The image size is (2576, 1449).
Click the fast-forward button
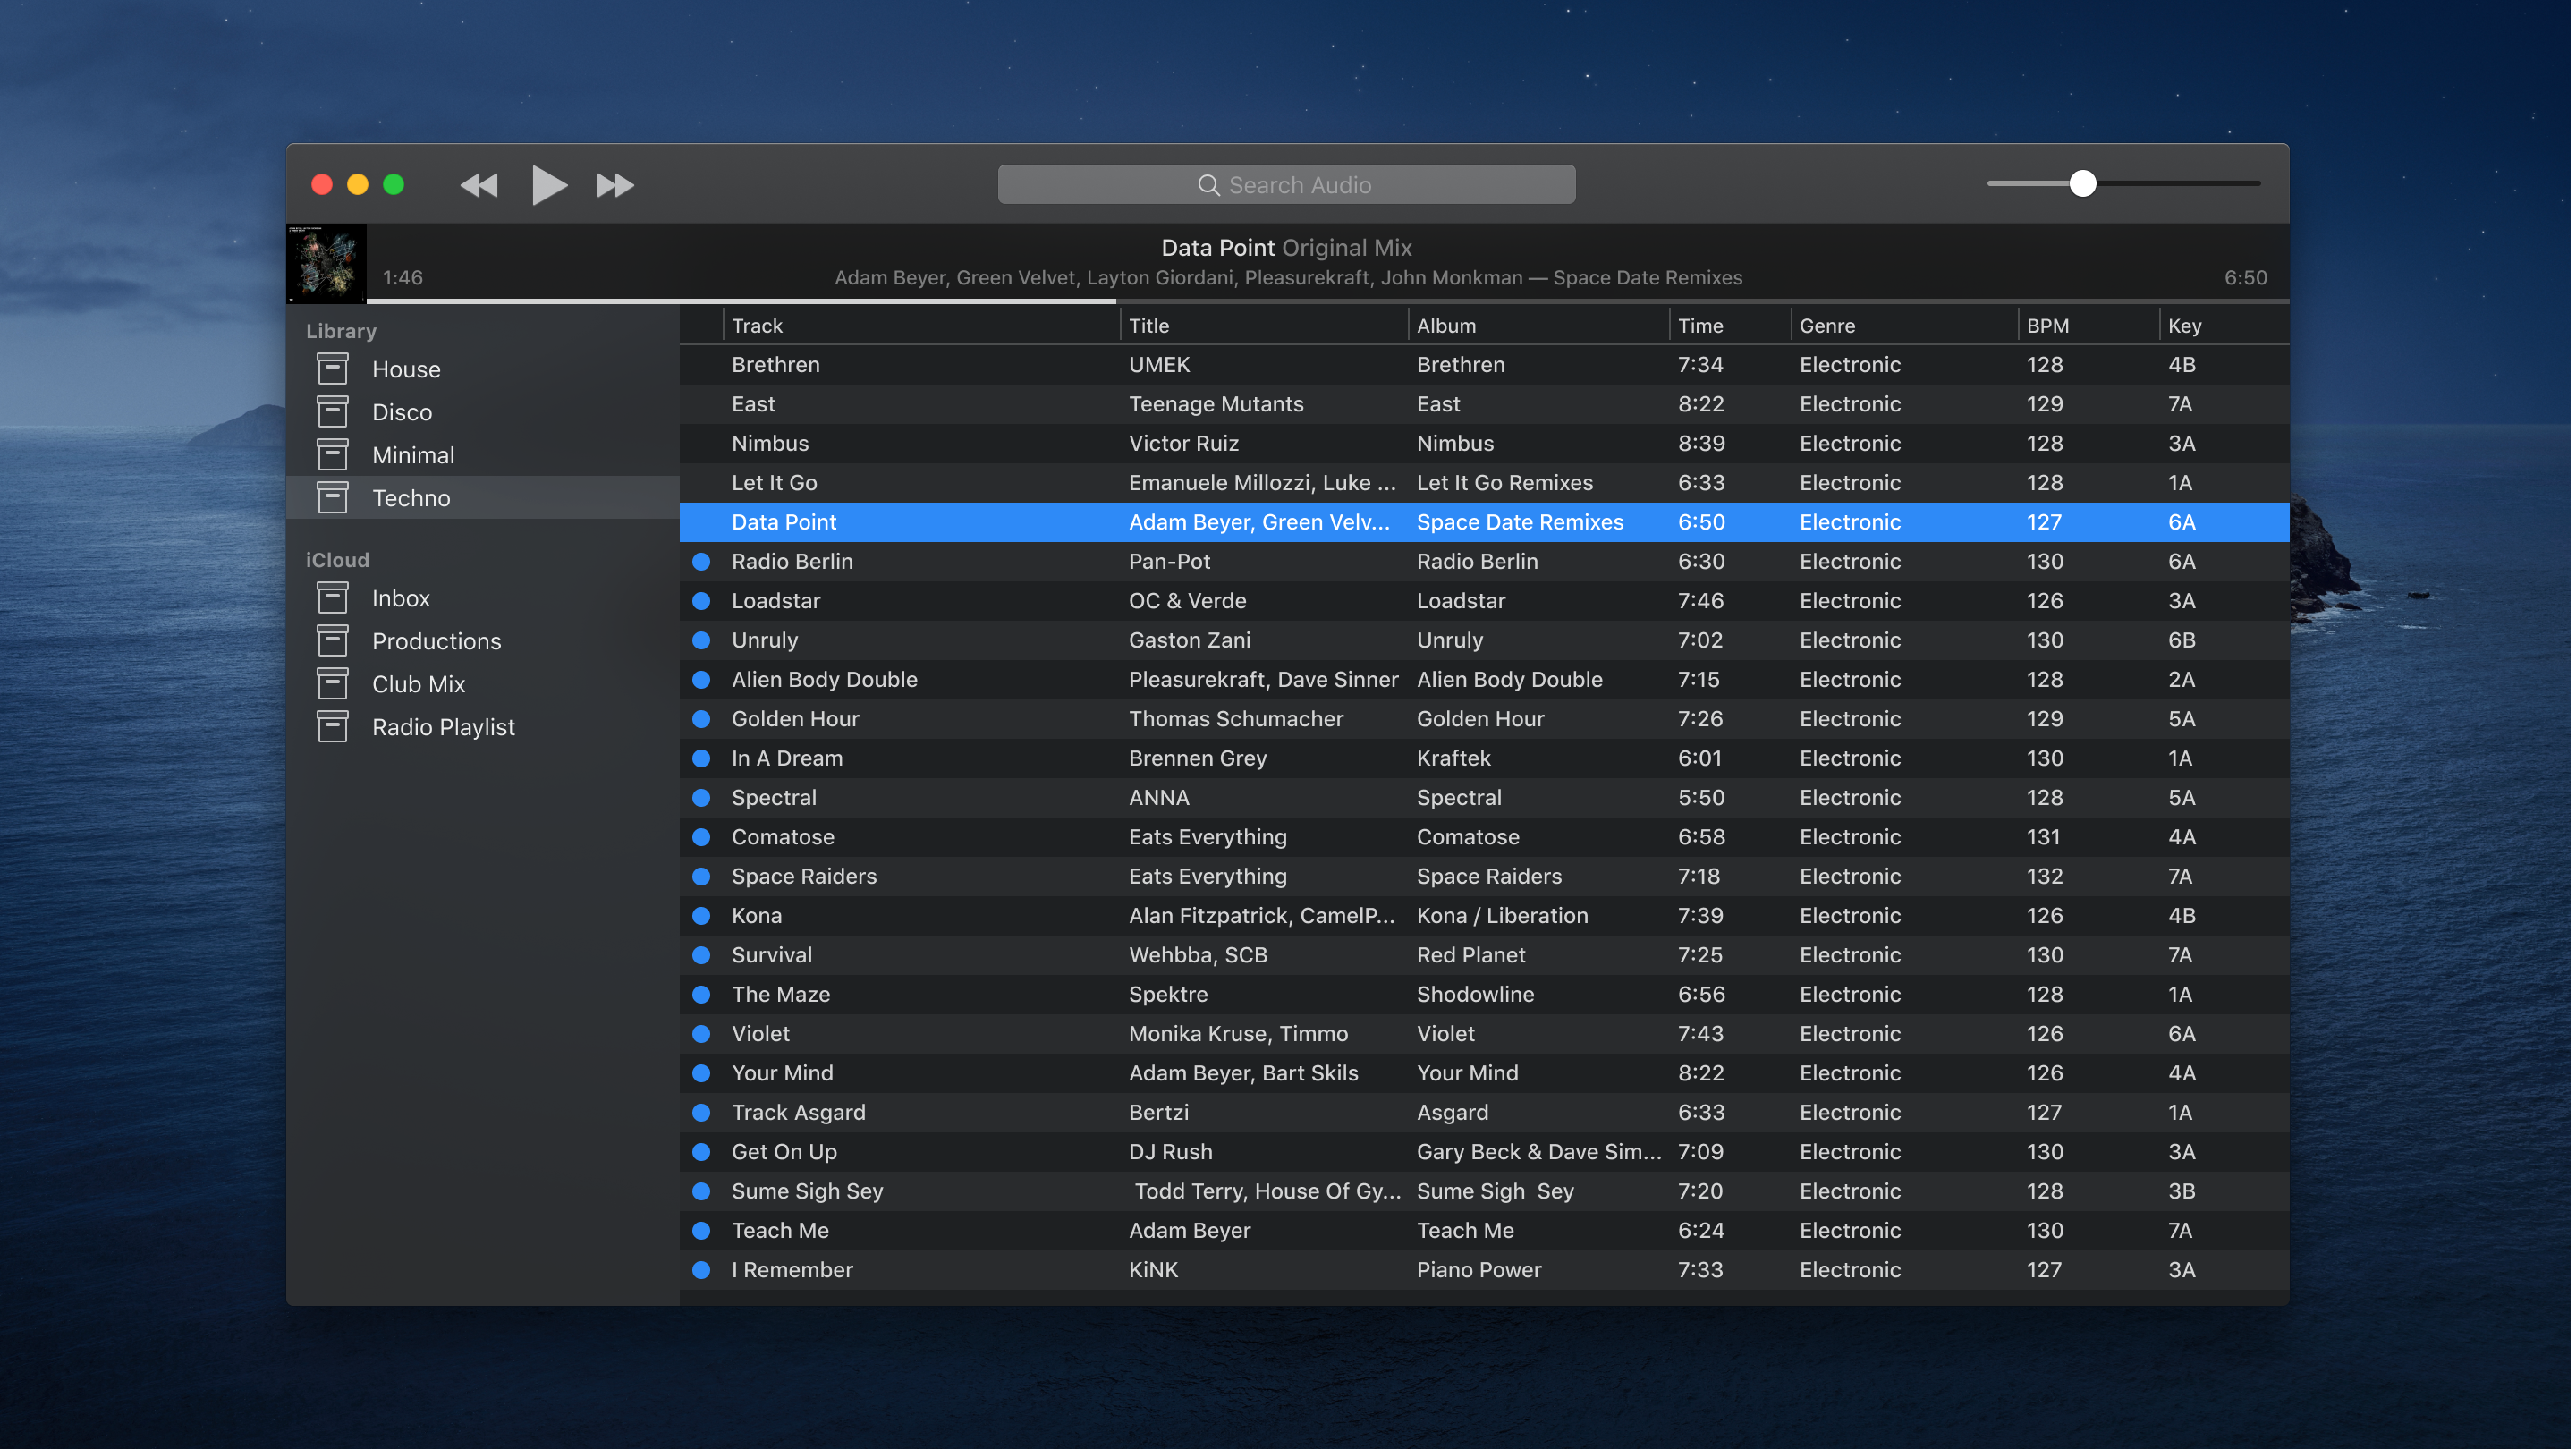pos(614,184)
